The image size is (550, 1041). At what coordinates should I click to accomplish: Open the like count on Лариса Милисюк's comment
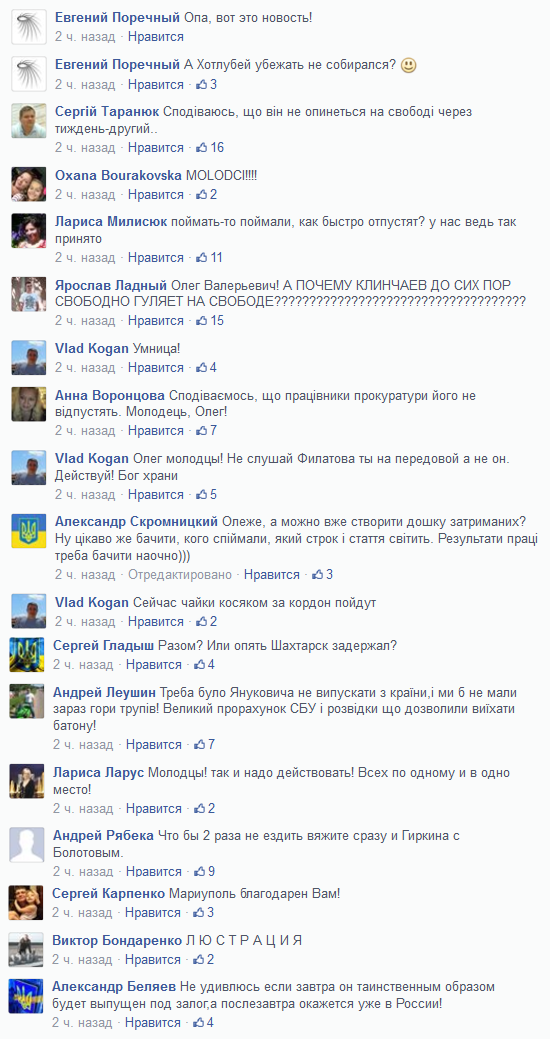[x=209, y=258]
